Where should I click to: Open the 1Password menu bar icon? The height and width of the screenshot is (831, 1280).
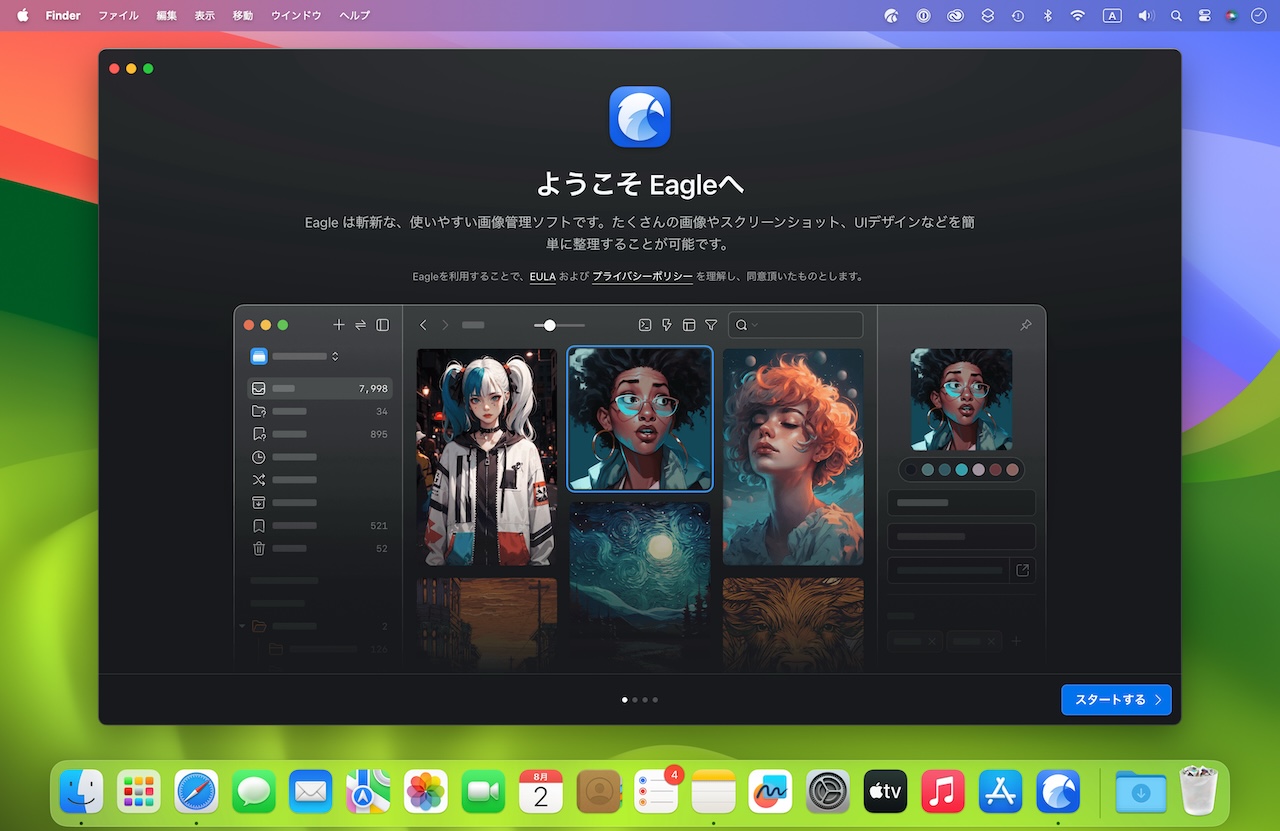924,15
